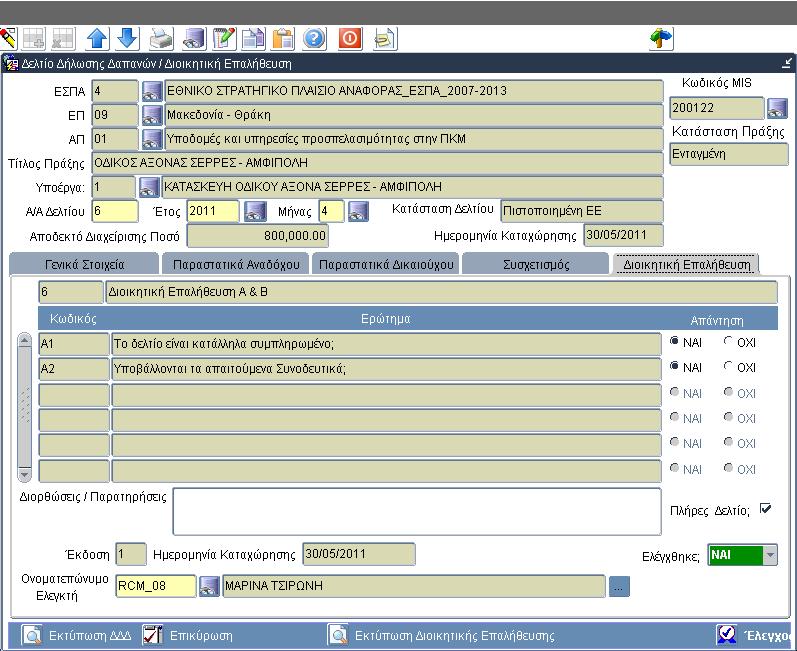Click the copy documents toolbar icon
Viewport: 797px width, 651px height.
click(253, 39)
